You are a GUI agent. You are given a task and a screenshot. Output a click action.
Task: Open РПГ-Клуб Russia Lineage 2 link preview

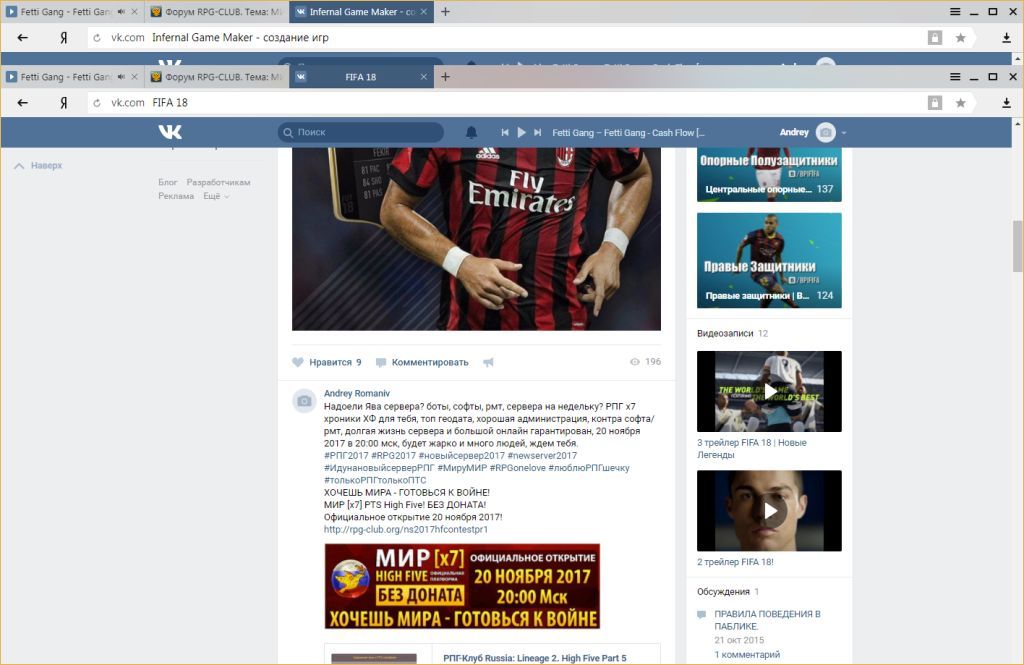(534, 658)
